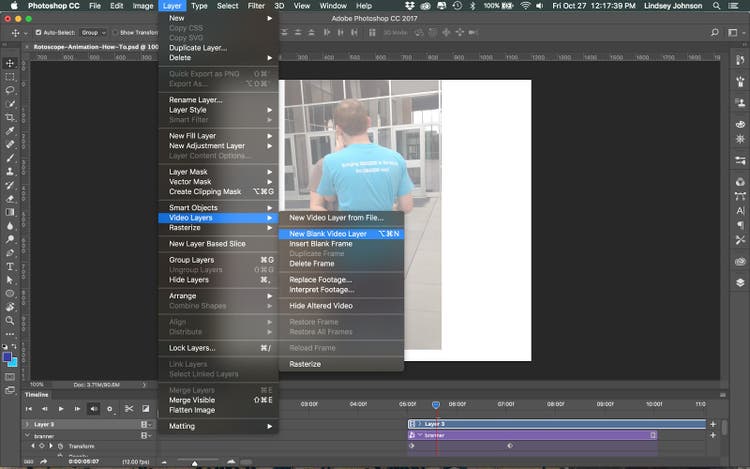Screen dimensions: 750x469
Task: Expand the Layer 3 timeline track
Action: 27,424
